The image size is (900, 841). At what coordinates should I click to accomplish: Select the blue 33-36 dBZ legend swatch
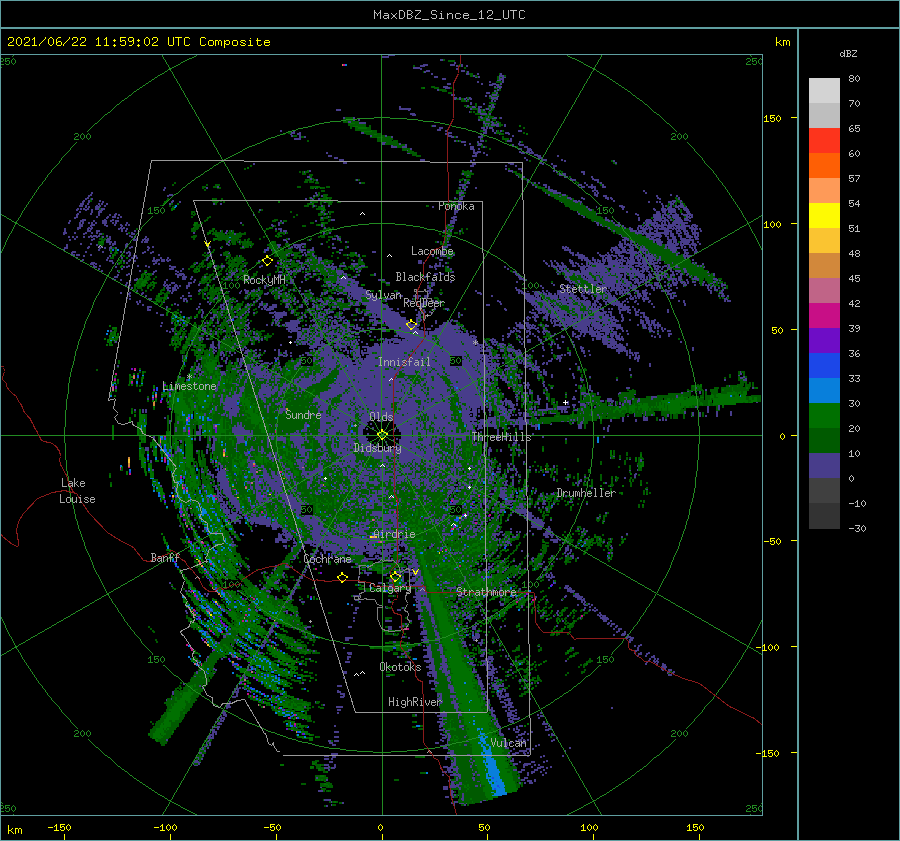pos(824,366)
